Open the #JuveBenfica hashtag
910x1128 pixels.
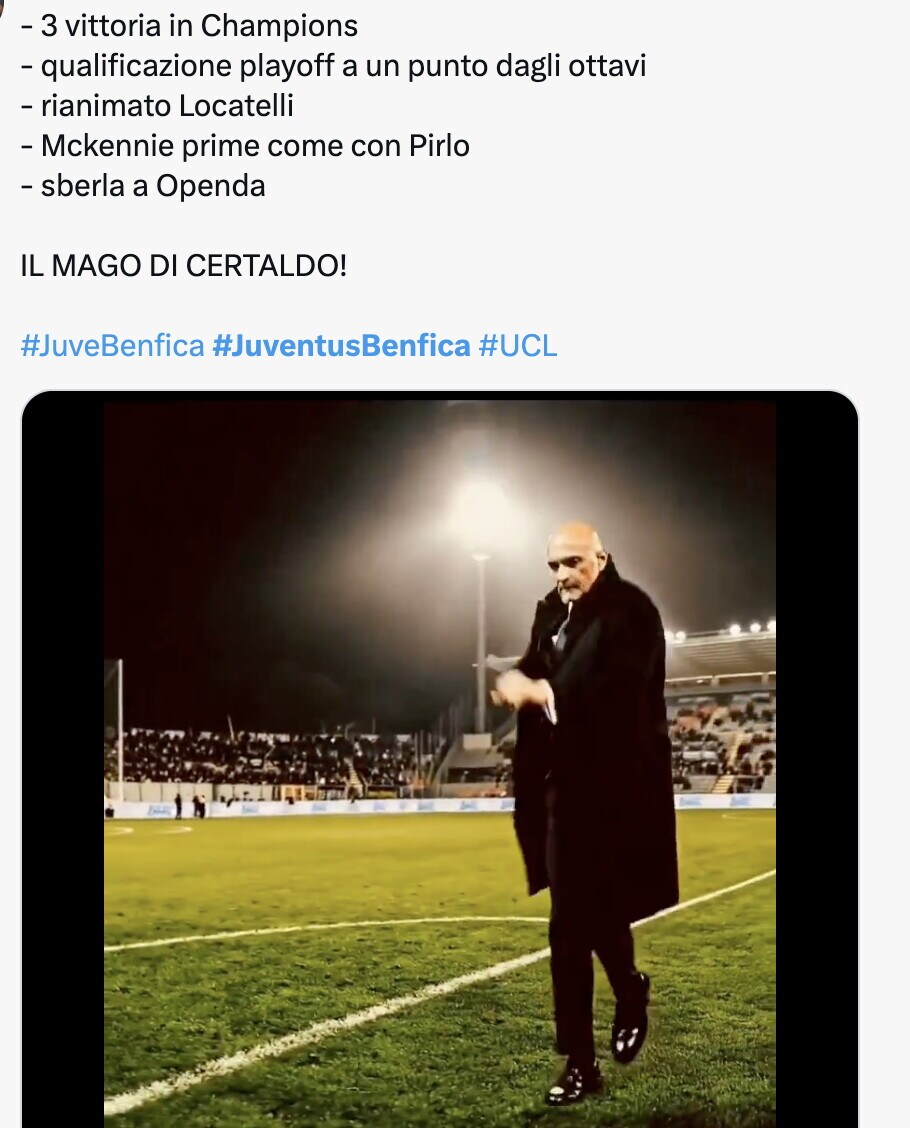point(112,346)
